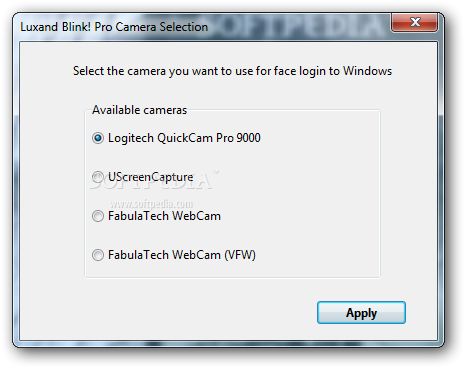
Task: Click the Logitech QuickCam Pro 9000 label text
Action: (184, 138)
